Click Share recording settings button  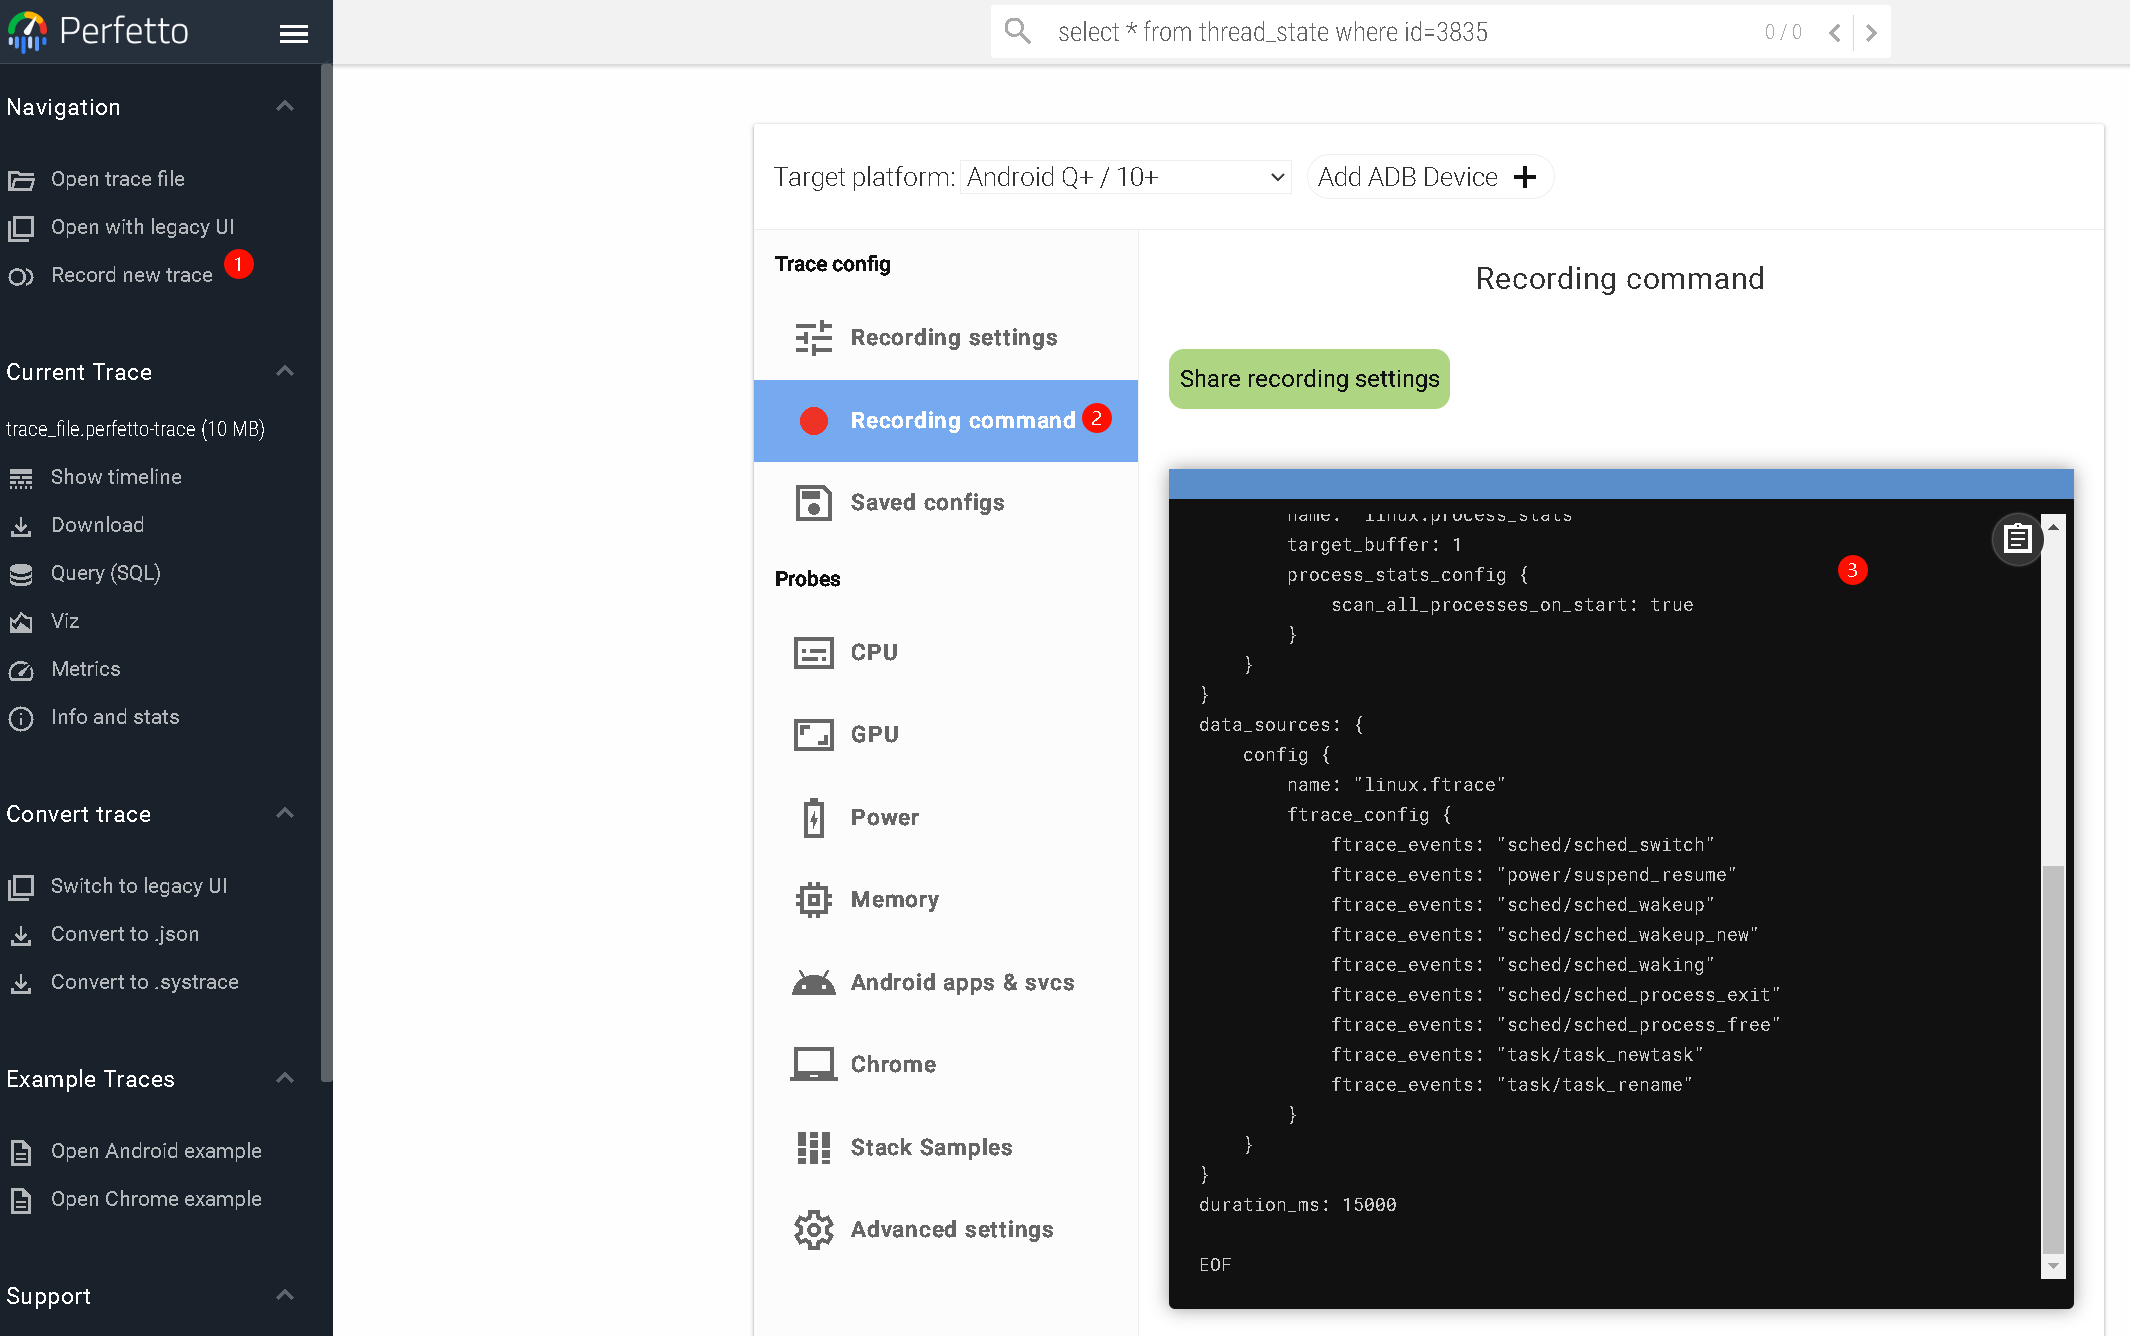pyautogui.click(x=1309, y=379)
